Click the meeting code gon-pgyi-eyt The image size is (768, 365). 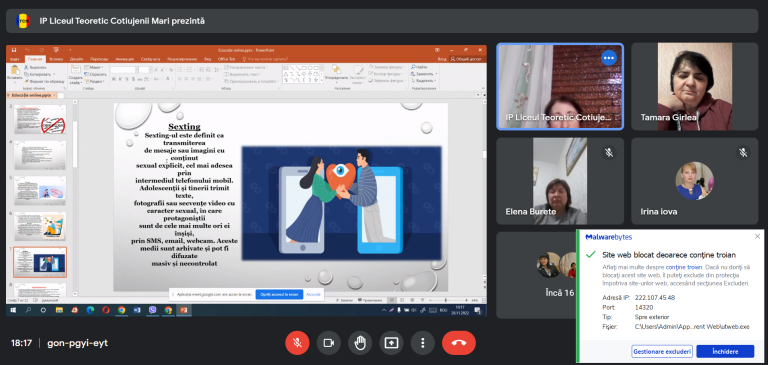click(x=77, y=343)
